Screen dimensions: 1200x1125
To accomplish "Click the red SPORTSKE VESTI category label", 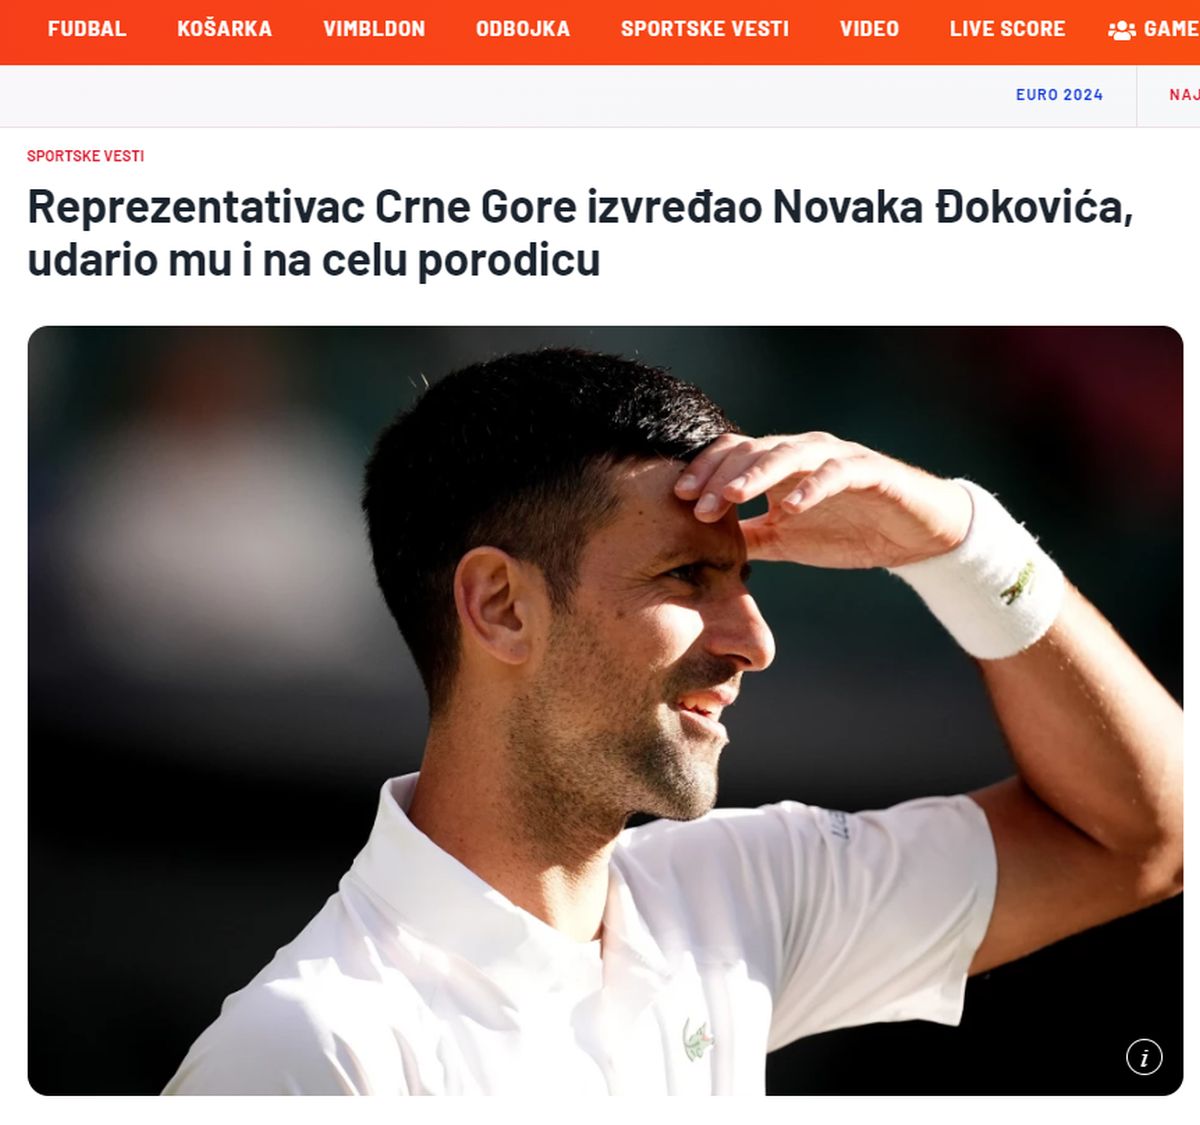I will click(85, 156).
